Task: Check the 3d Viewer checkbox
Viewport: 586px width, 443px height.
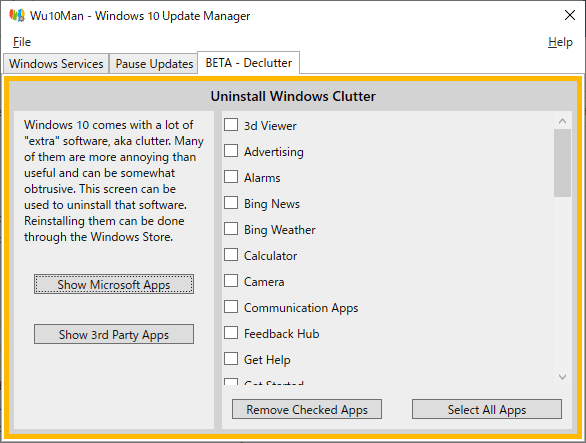Action: coord(231,125)
